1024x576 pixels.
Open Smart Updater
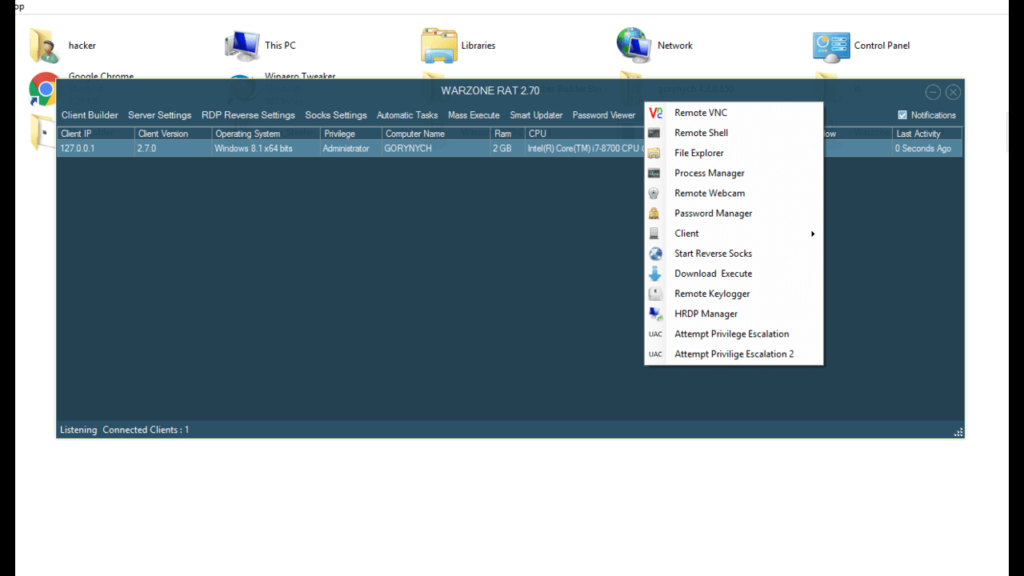coord(536,115)
